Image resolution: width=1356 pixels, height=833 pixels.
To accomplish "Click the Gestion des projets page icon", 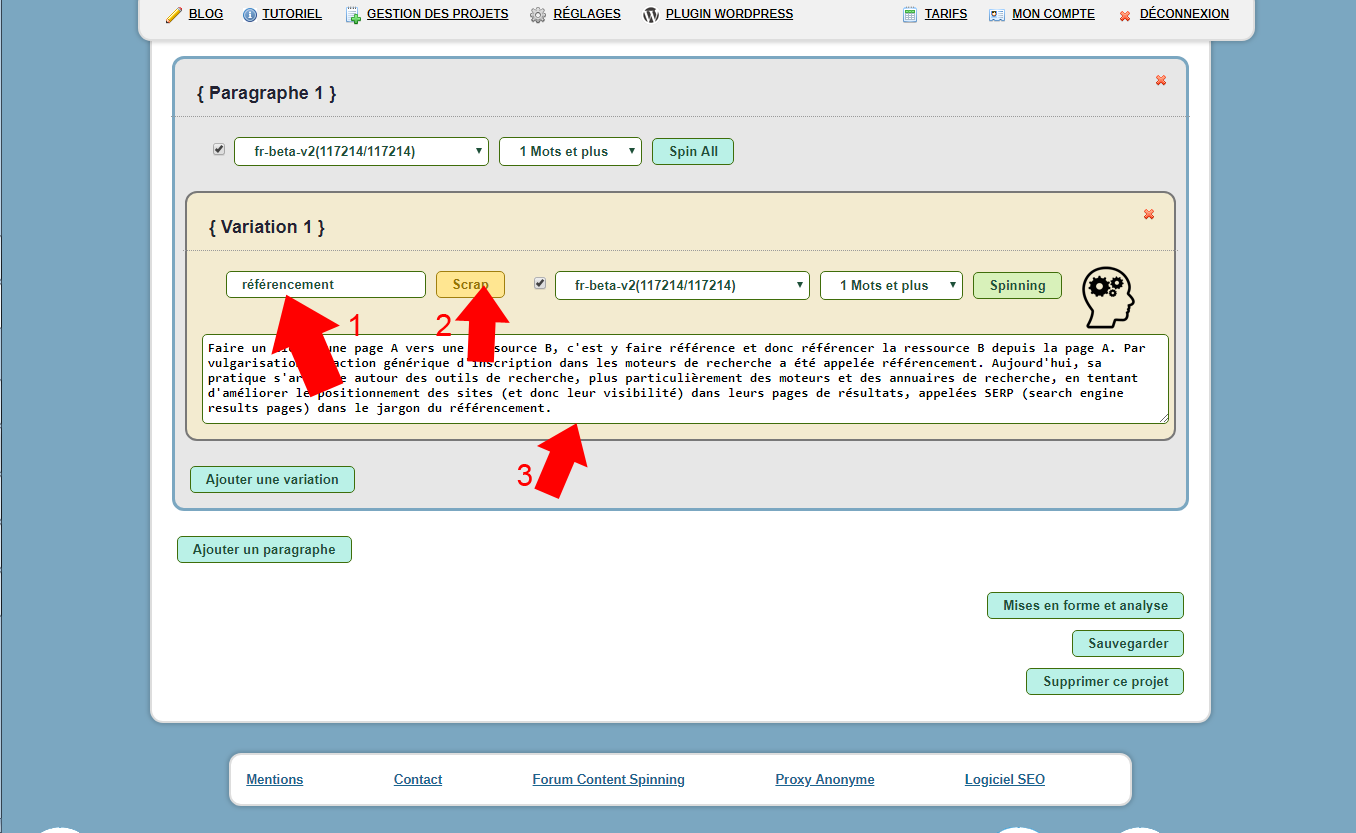I will pyautogui.click(x=353, y=15).
